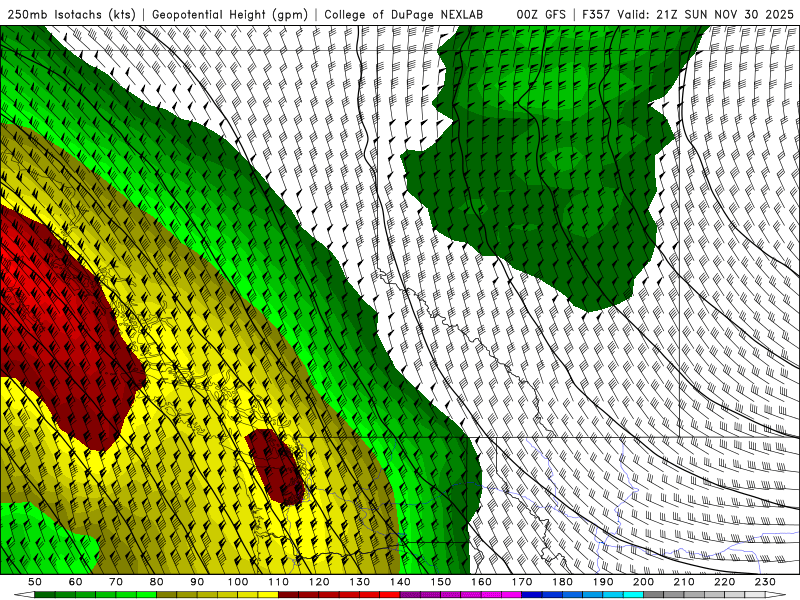Click the '210' legend number
The height and width of the screenshot is (600, 800).
tap(684, 582)
